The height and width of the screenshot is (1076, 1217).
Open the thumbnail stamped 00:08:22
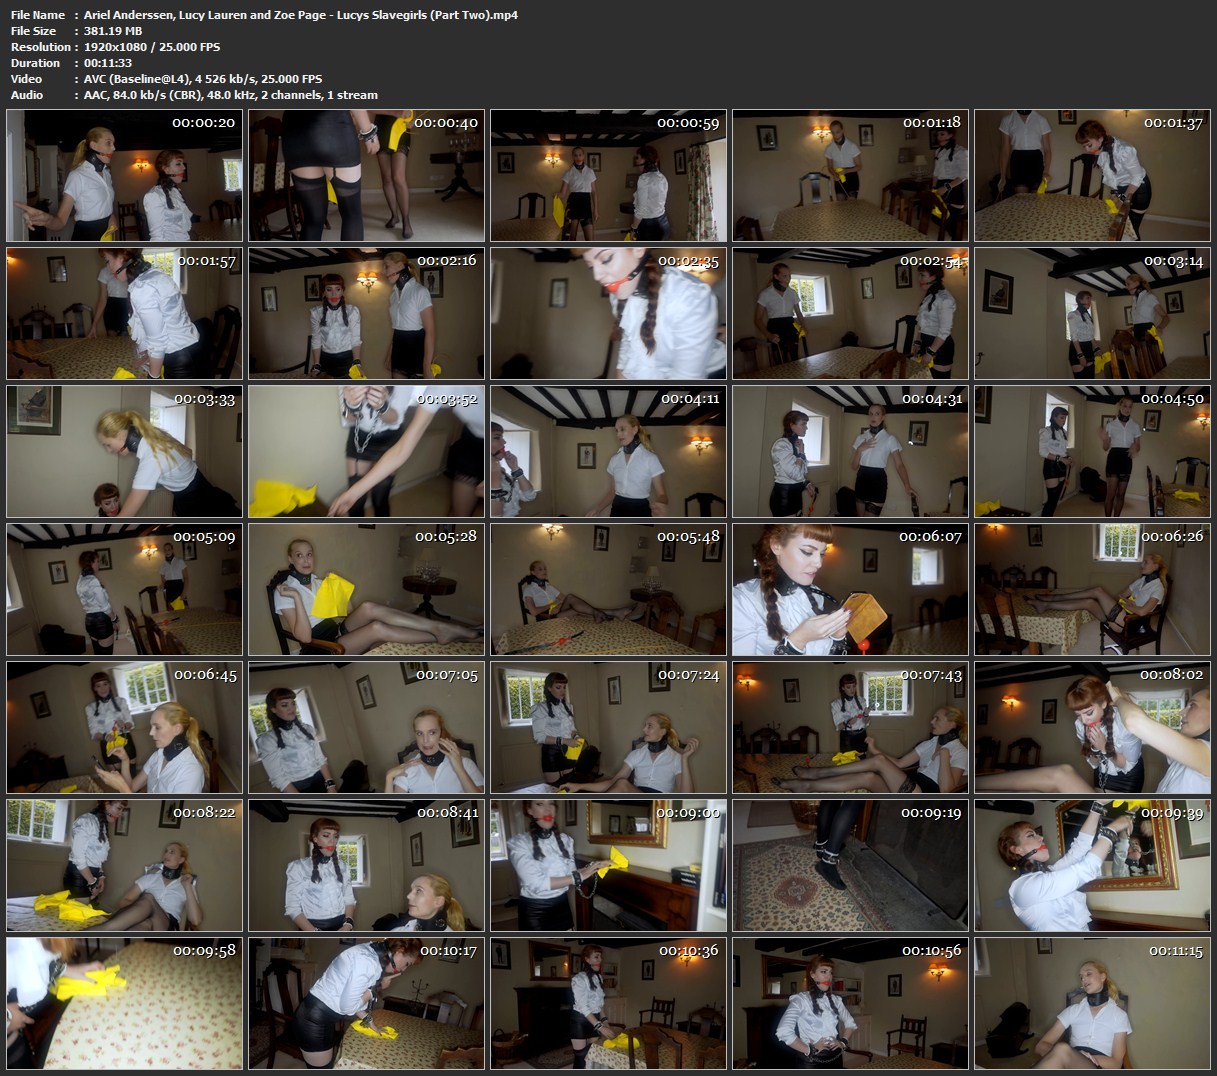pos(125,866)
